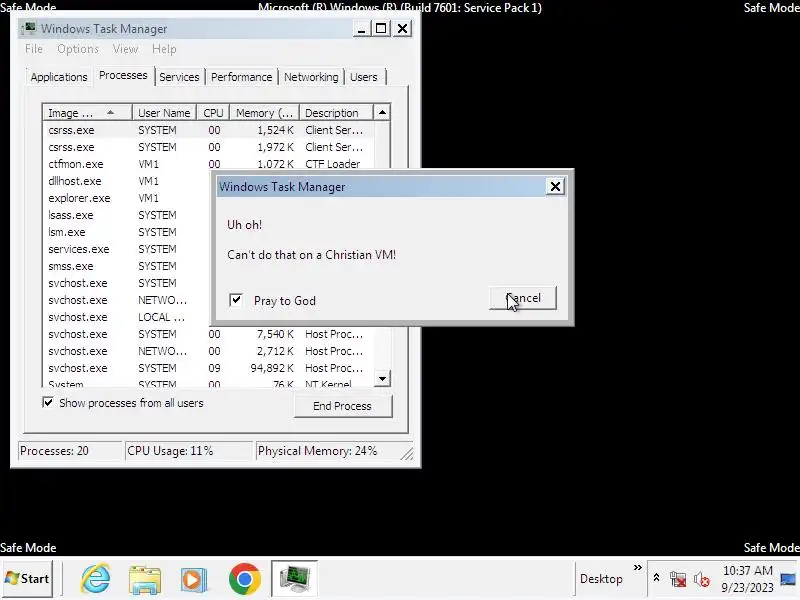Close the Uh oh dialog

click(x=555, y=187)
